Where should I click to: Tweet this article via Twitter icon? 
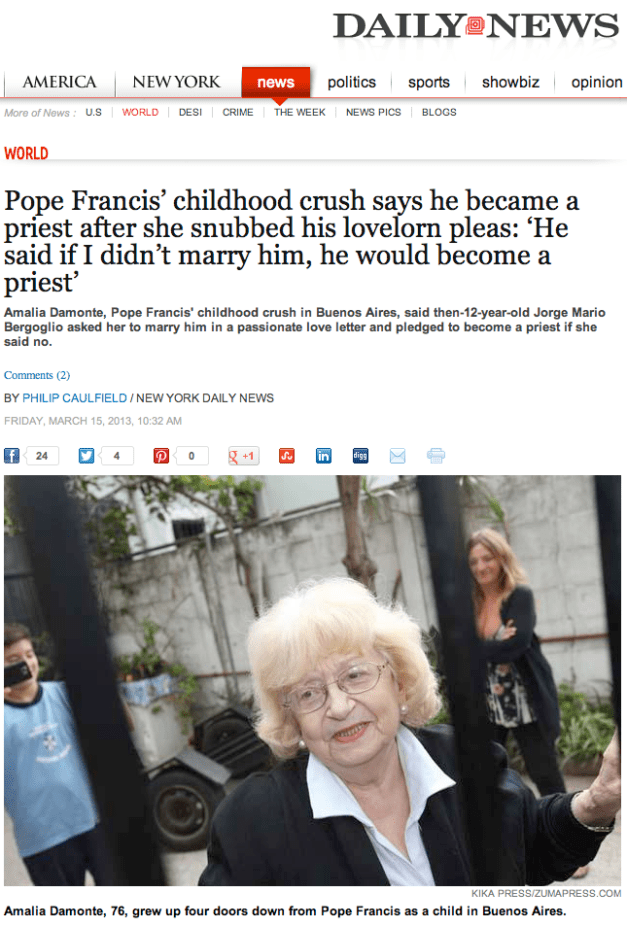(86, 456)
